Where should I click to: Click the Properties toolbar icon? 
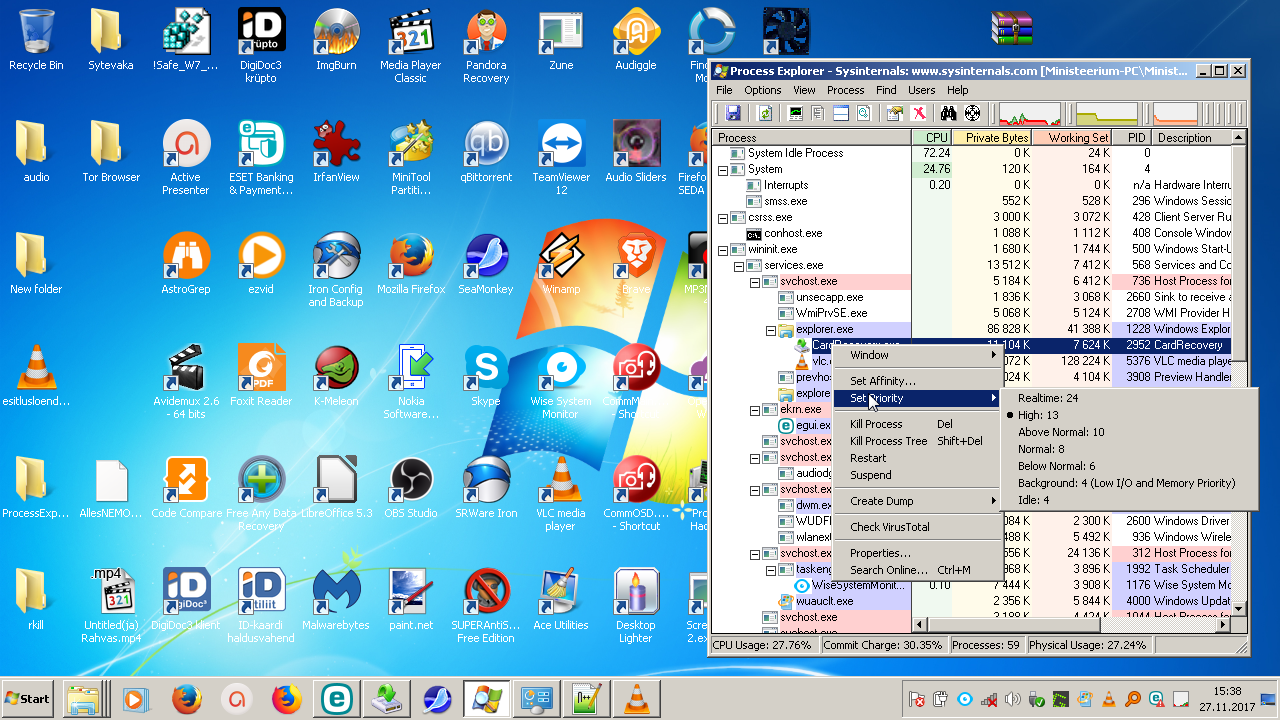click(x=895, y=113)
